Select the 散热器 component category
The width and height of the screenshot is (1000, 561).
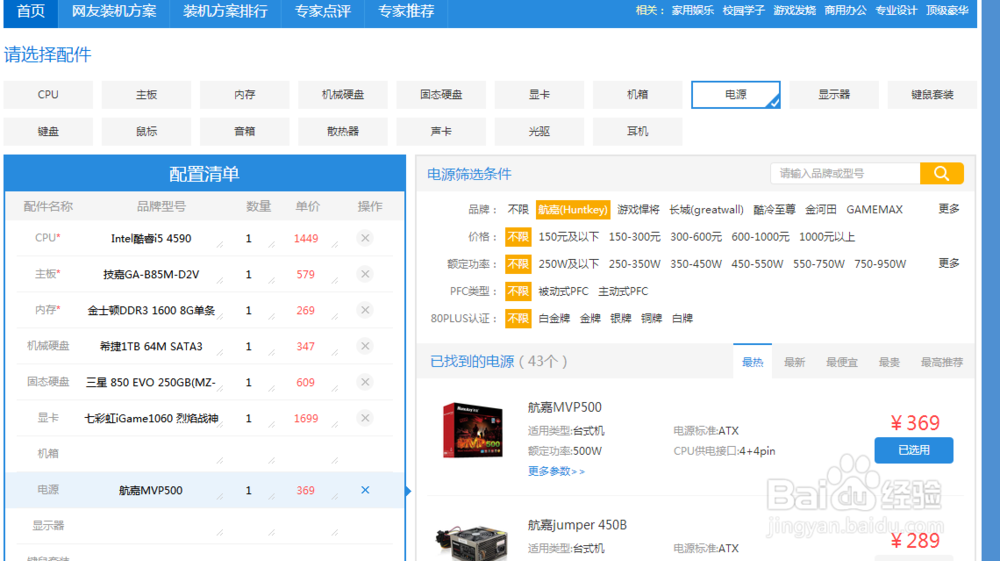tap(342, 131)
